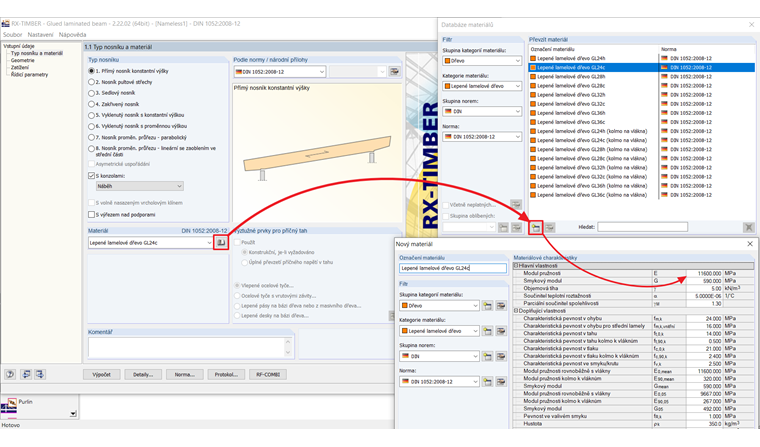Click the filter icon beside Včetně neplatných
The width and height of the screenshot is (760, 447).
[516, 205]
